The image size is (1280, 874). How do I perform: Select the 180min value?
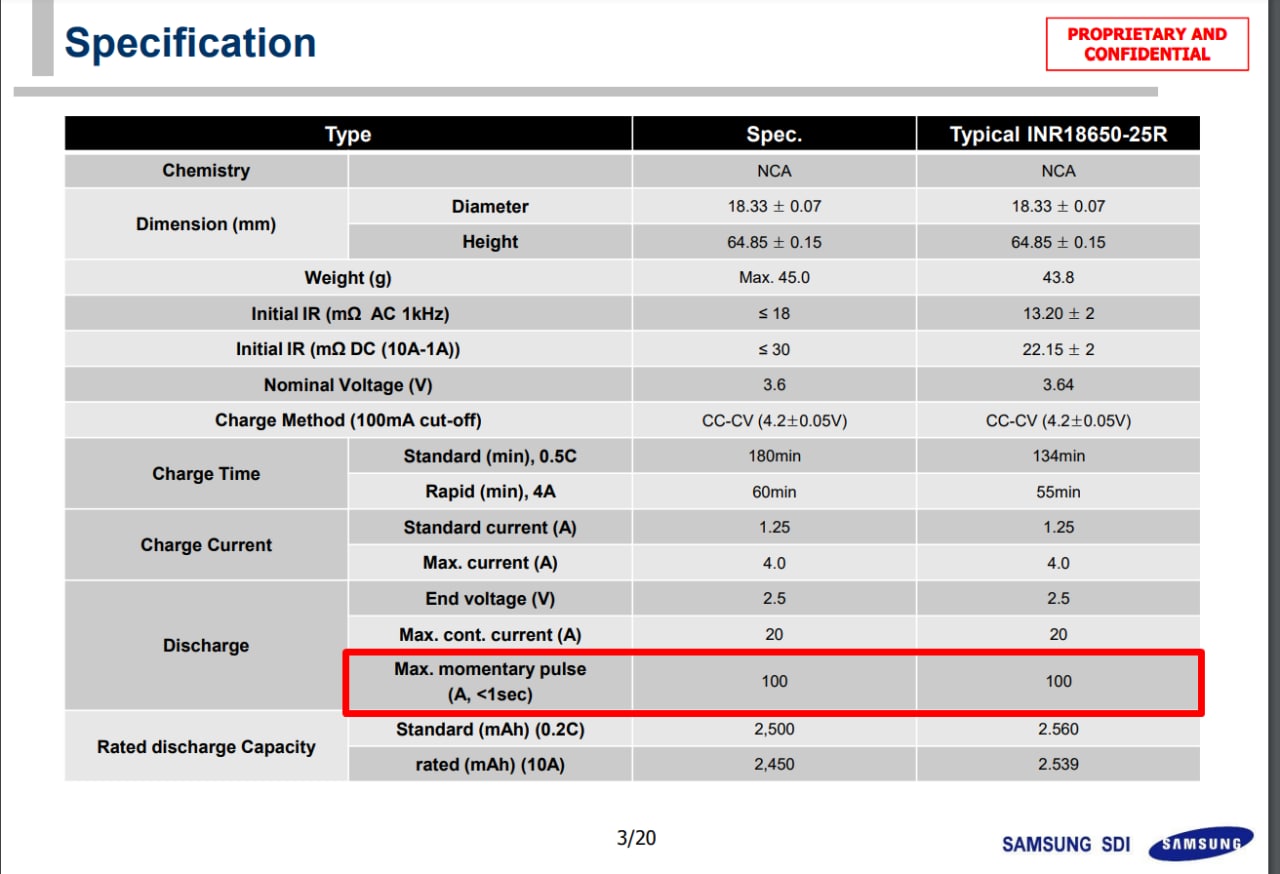[x=774, y=456]
